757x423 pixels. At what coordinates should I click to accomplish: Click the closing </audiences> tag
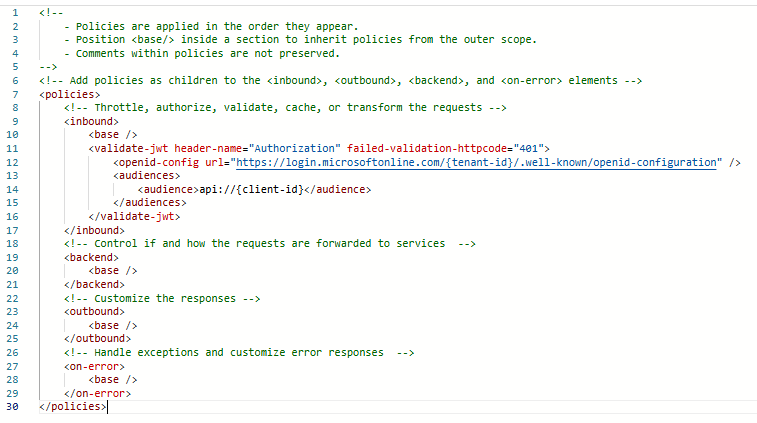150,203
